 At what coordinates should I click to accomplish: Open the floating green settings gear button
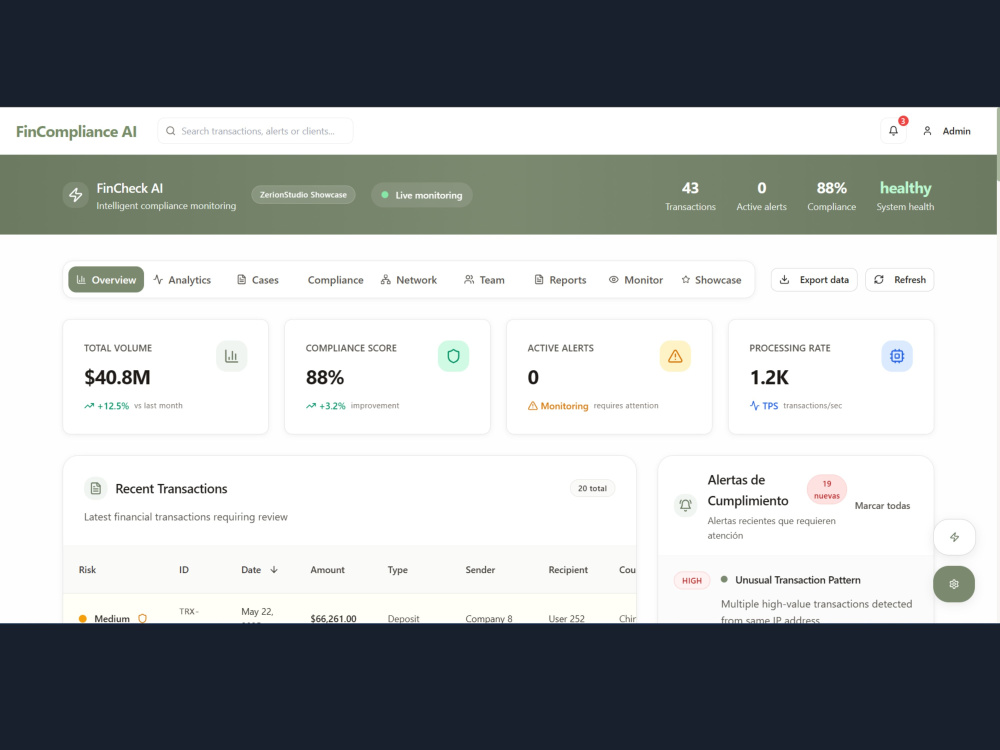[953, 584]
